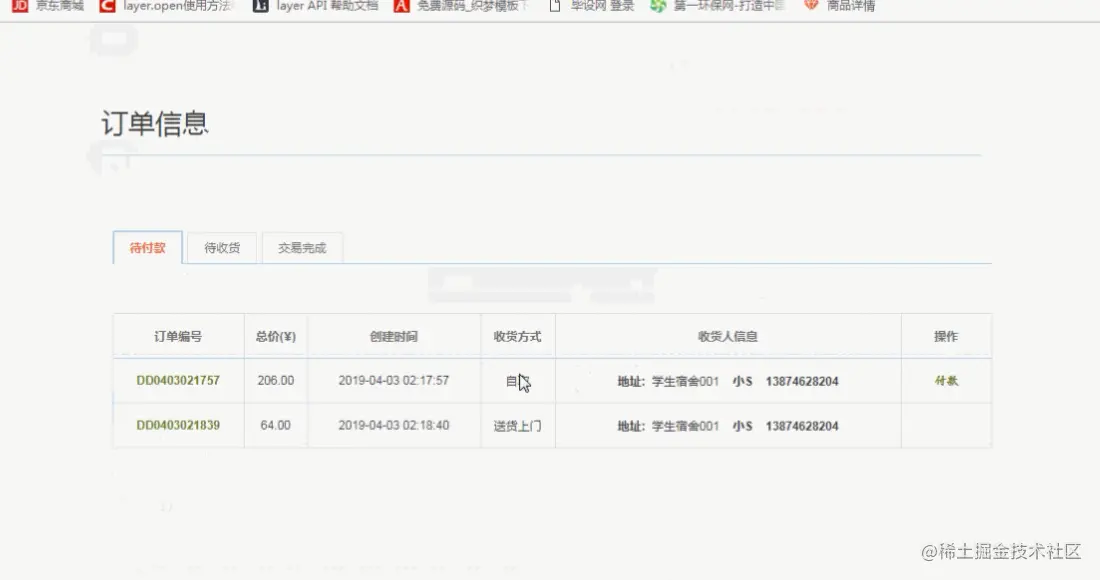Switch to the 待收货 tab
Viewport: 1100px width, 580px height.
coord(222,248)
